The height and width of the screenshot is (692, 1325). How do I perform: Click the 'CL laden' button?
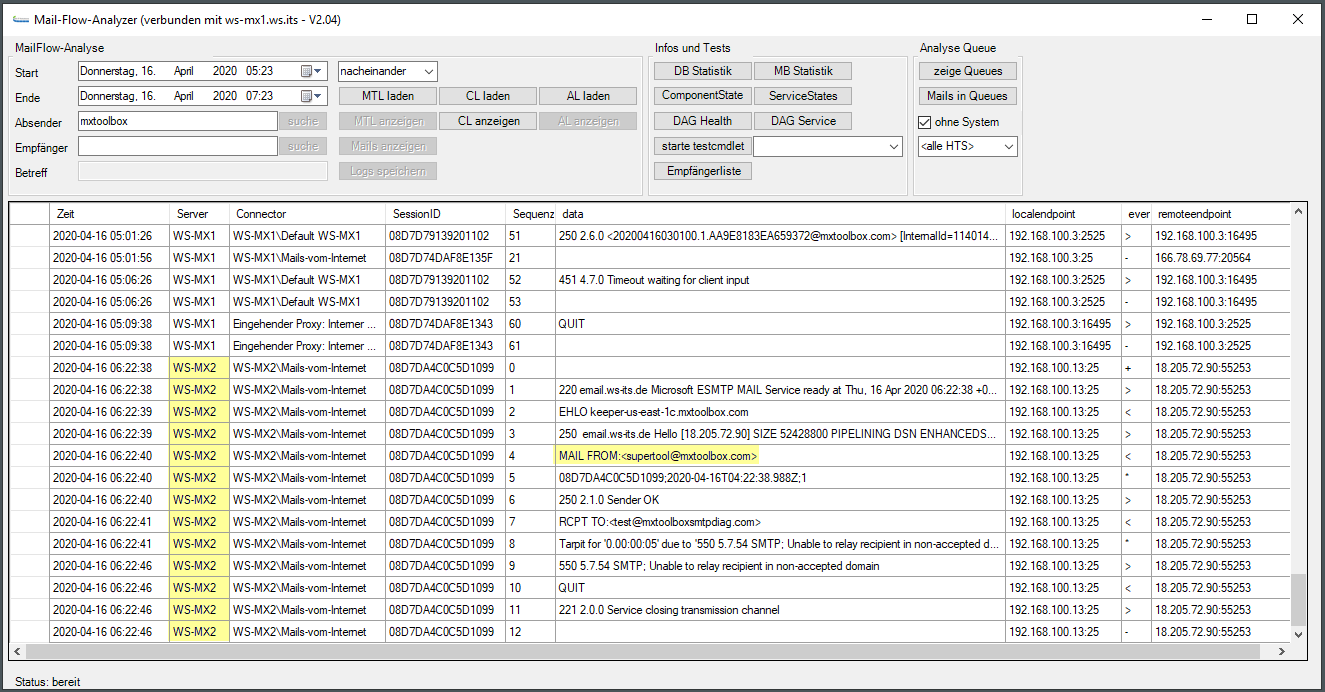point(488,96)
